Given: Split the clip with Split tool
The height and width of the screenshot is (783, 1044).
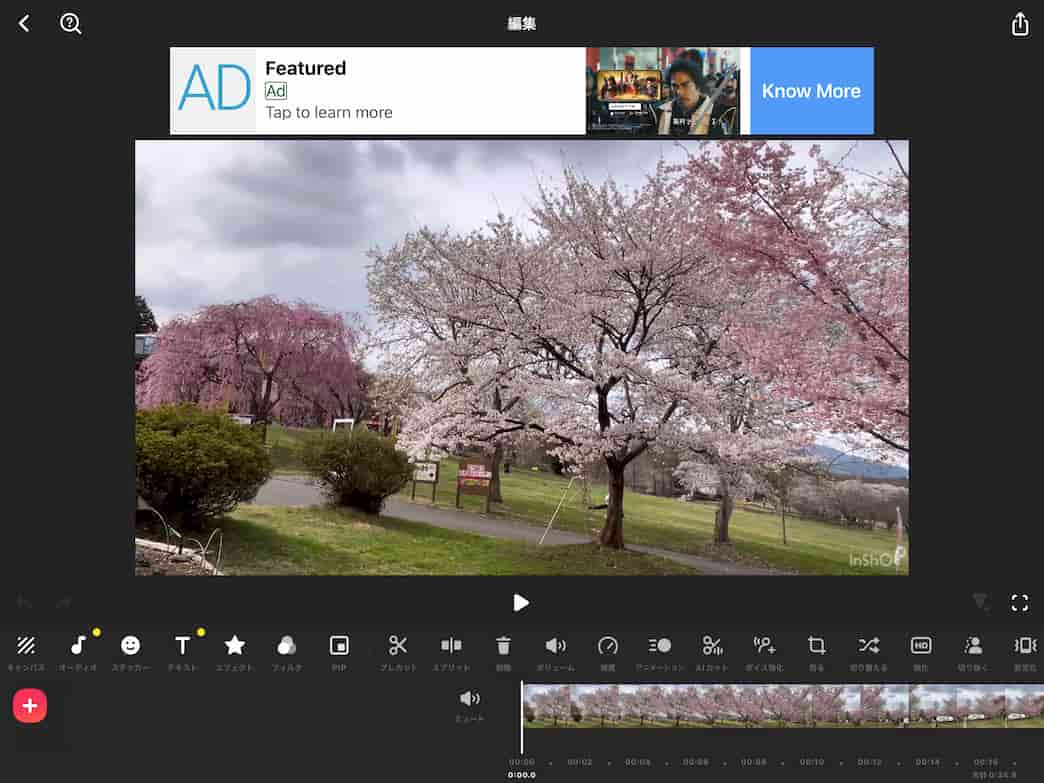Looking at the screenshot, I should pyautogui.click(x=451, y=646).
